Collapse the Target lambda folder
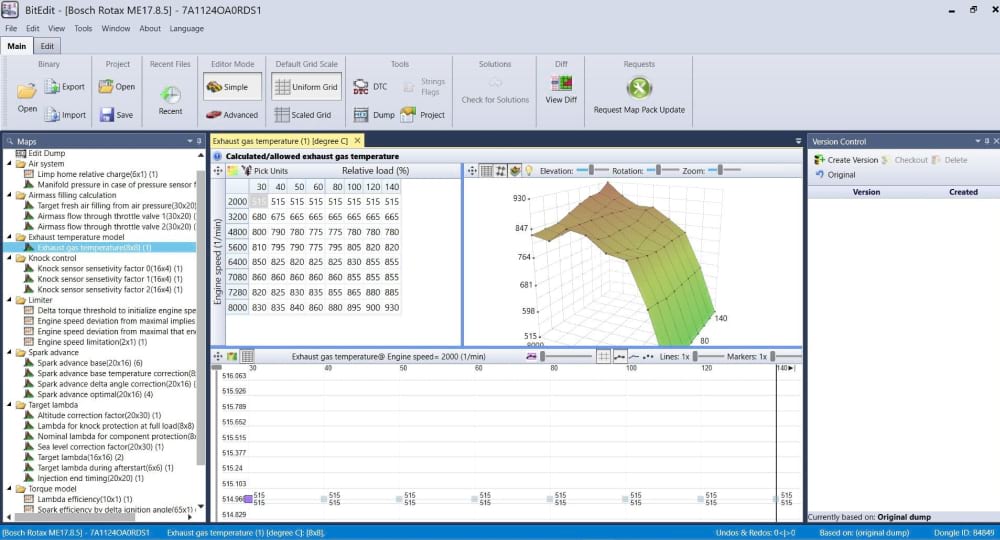This screenshot has width=1000, height=540. click(9, 405)
